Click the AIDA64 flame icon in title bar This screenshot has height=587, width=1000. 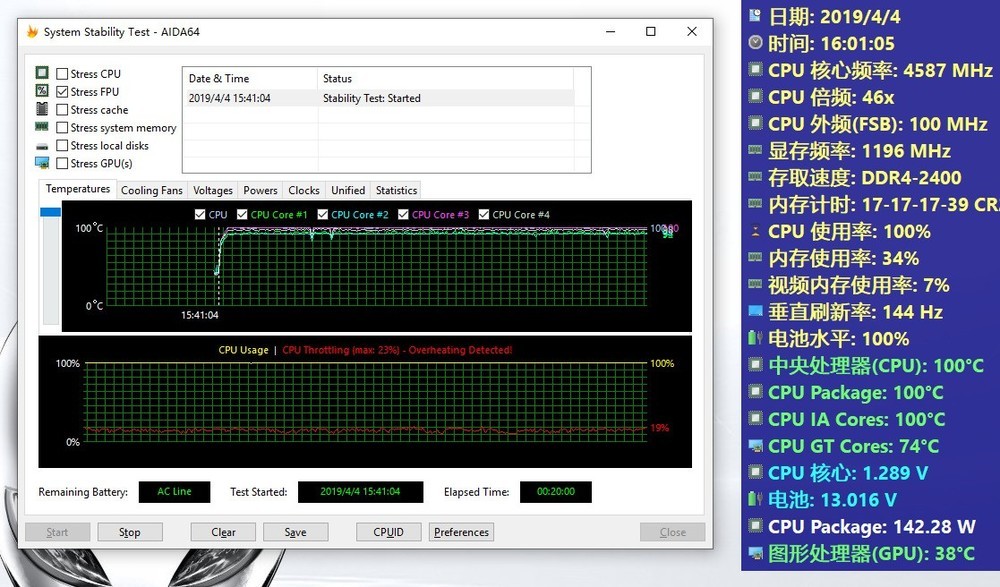(x=32, y=31)
